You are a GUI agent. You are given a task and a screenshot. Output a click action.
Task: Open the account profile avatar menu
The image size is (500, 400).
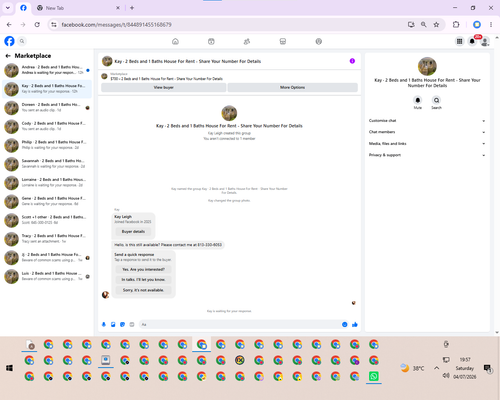485,41
